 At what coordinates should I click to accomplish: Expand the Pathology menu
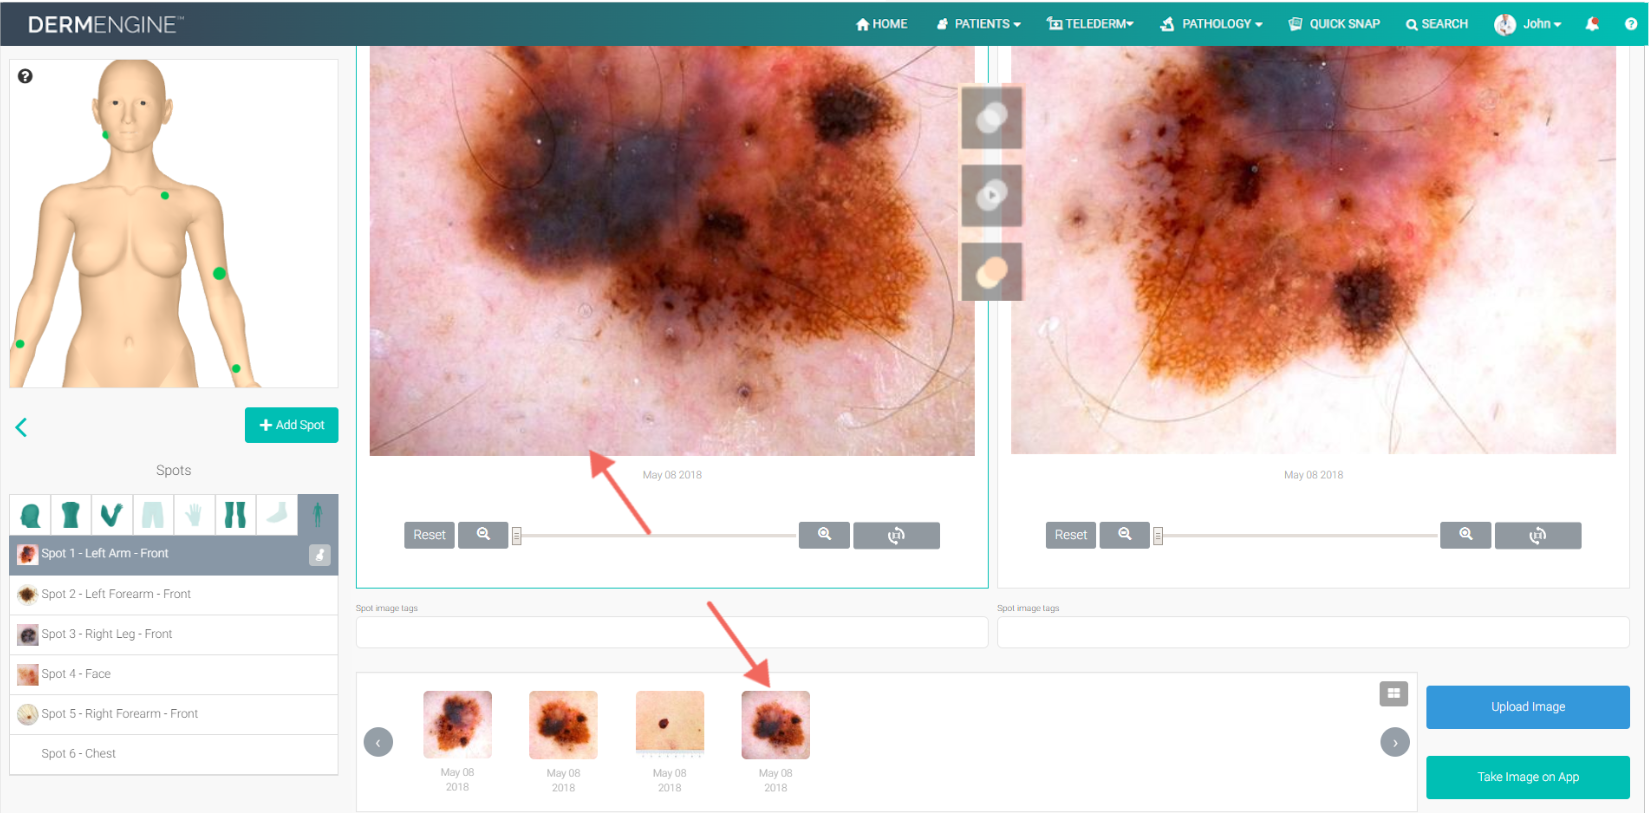click(1211, 24)
